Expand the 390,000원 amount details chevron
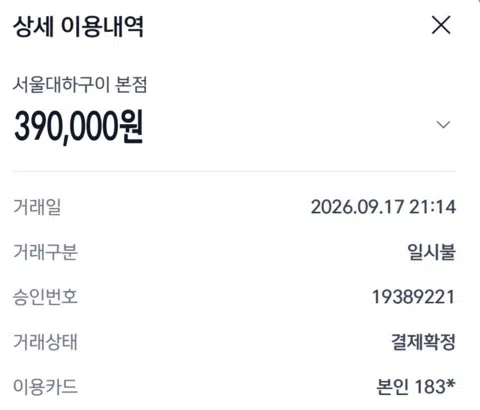 [x=443, y=125]
